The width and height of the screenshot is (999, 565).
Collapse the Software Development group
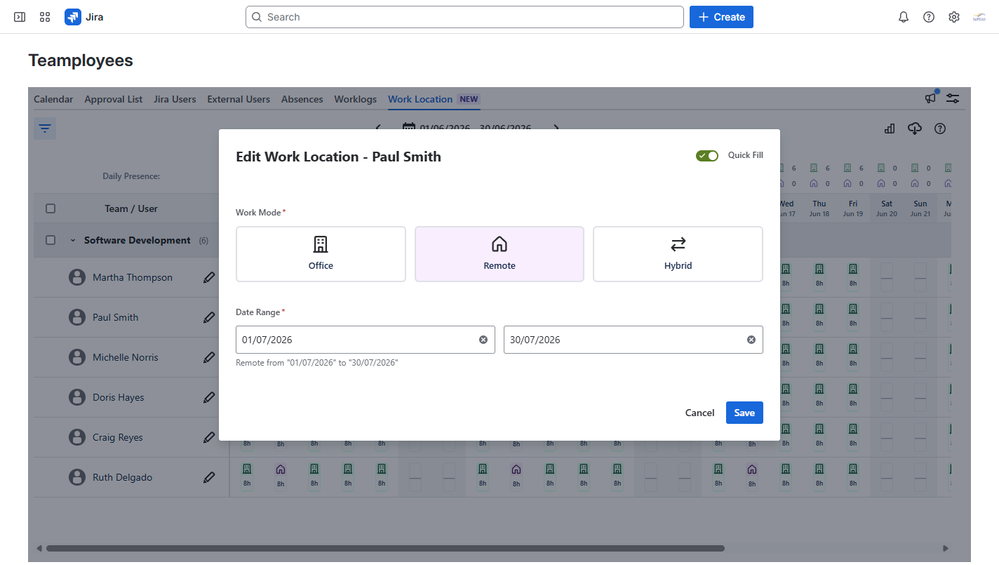73,240
